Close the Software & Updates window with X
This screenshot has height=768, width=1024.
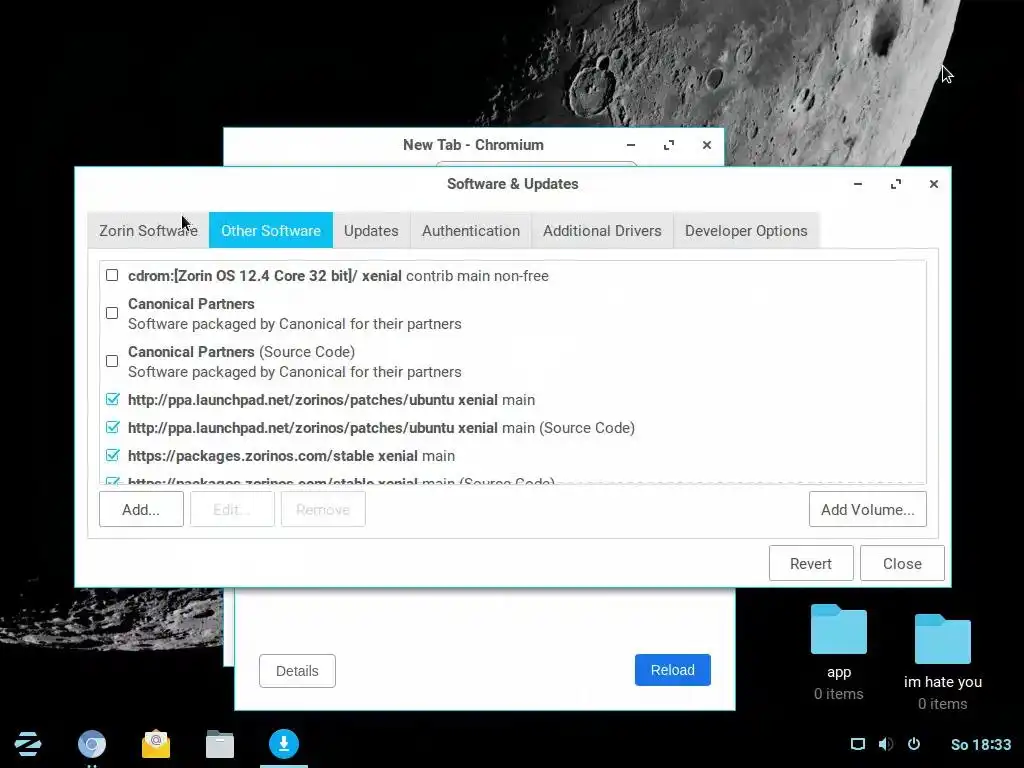pos(934,184)
